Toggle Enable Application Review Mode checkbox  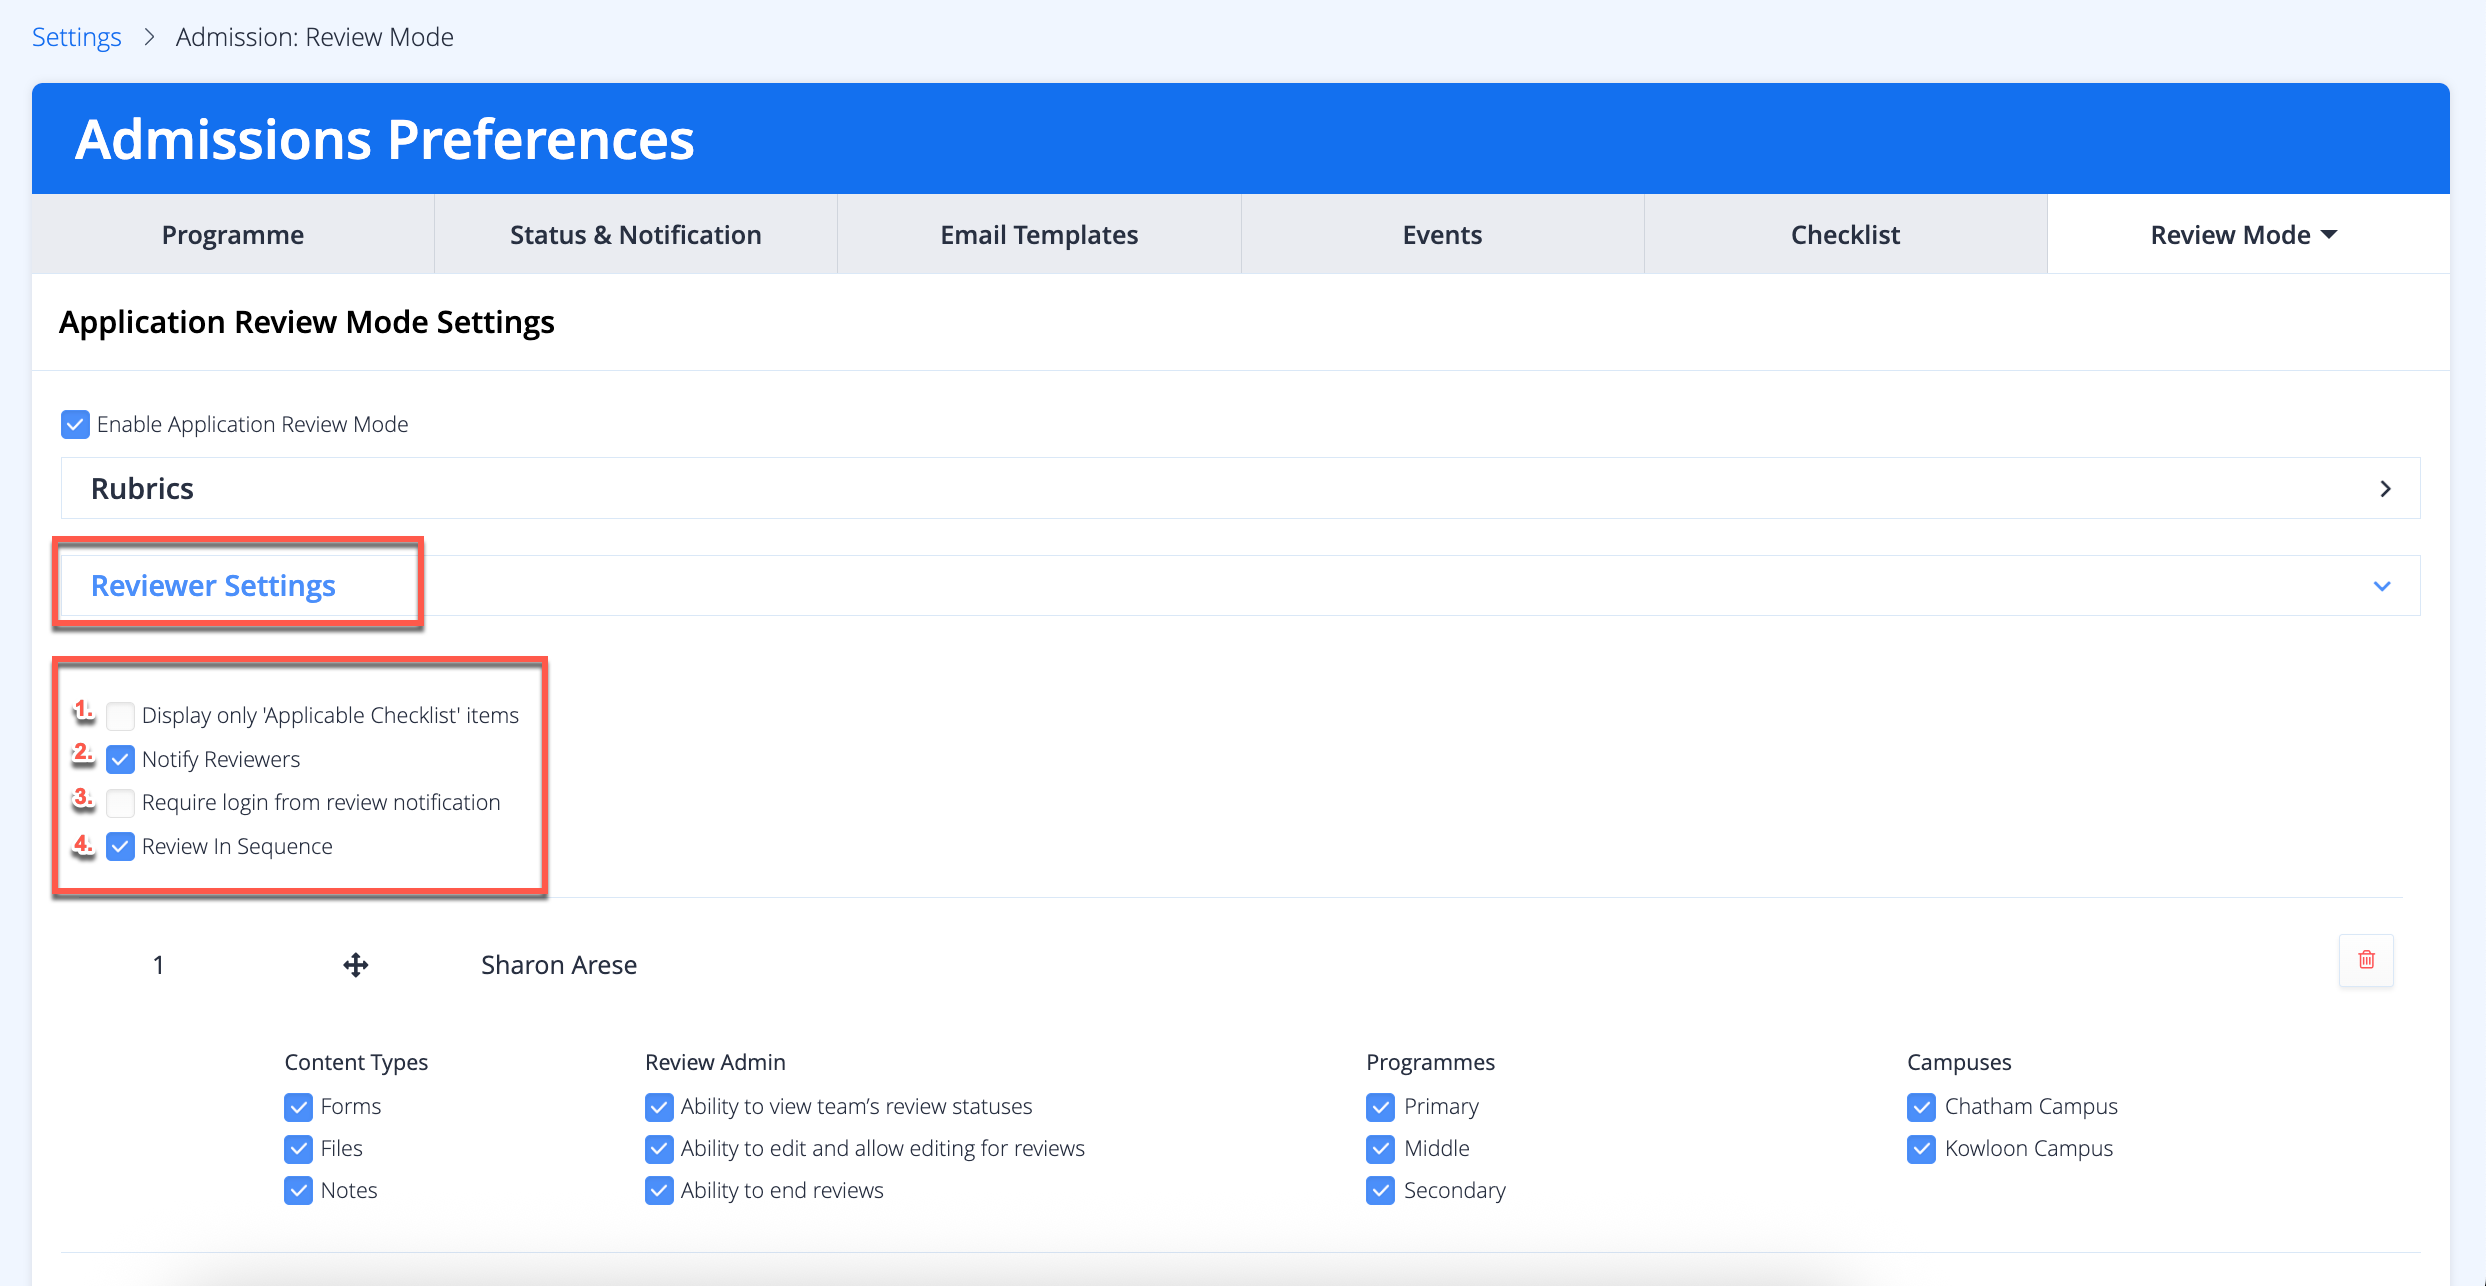point(75,424)
